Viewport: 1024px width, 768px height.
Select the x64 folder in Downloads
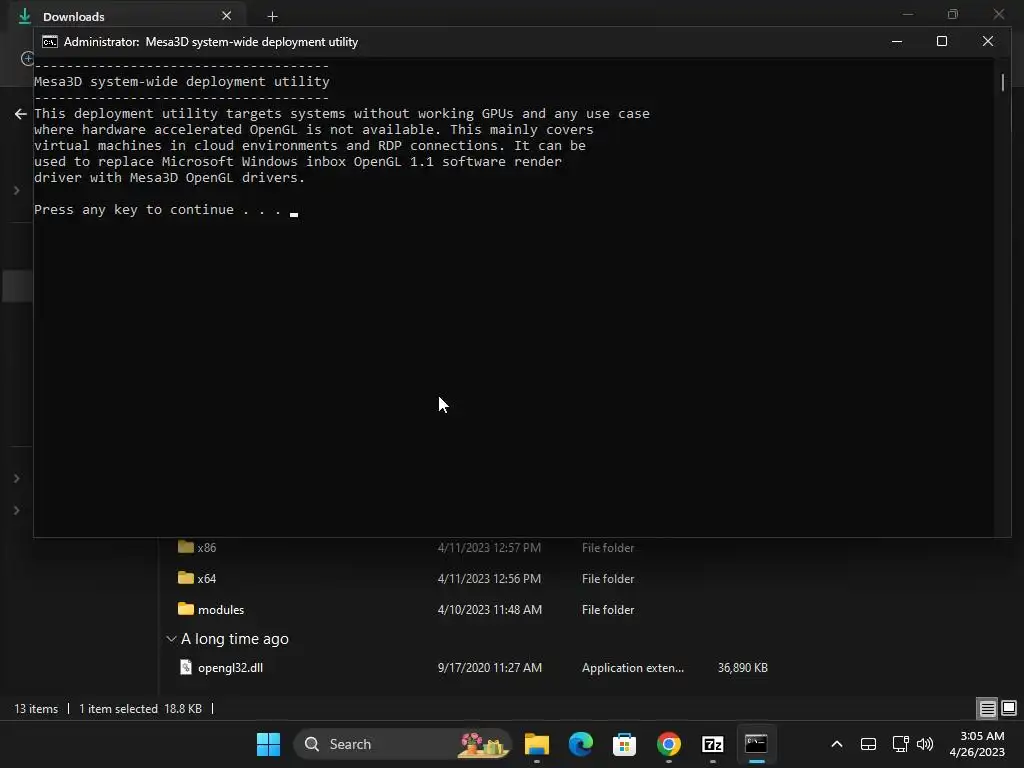tap(206, 579)
